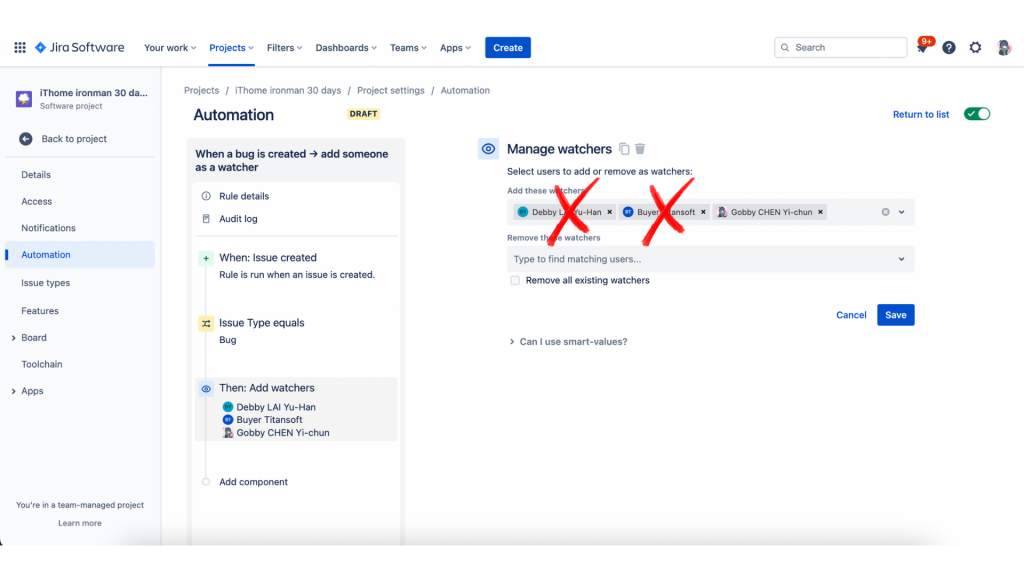Click the Learn more link
1024x576 pixels.
point(80,523)
